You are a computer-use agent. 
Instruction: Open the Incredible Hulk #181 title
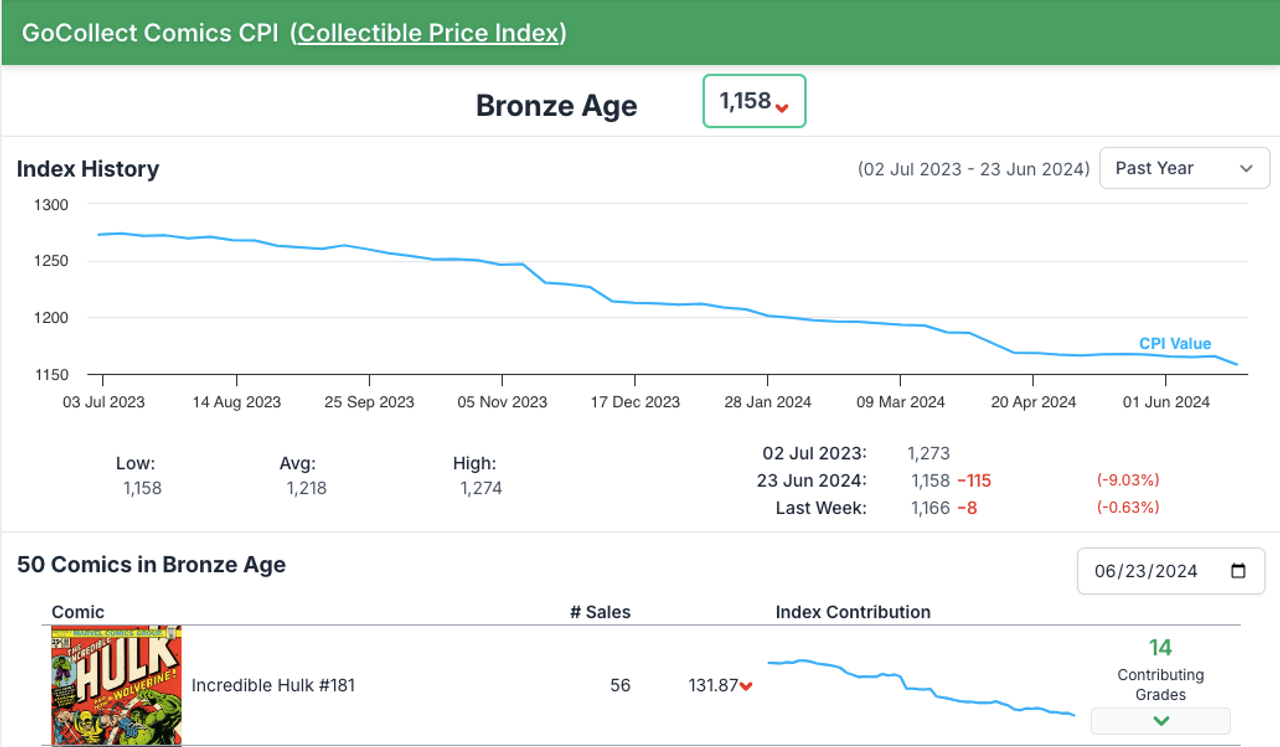pos(273,686)
